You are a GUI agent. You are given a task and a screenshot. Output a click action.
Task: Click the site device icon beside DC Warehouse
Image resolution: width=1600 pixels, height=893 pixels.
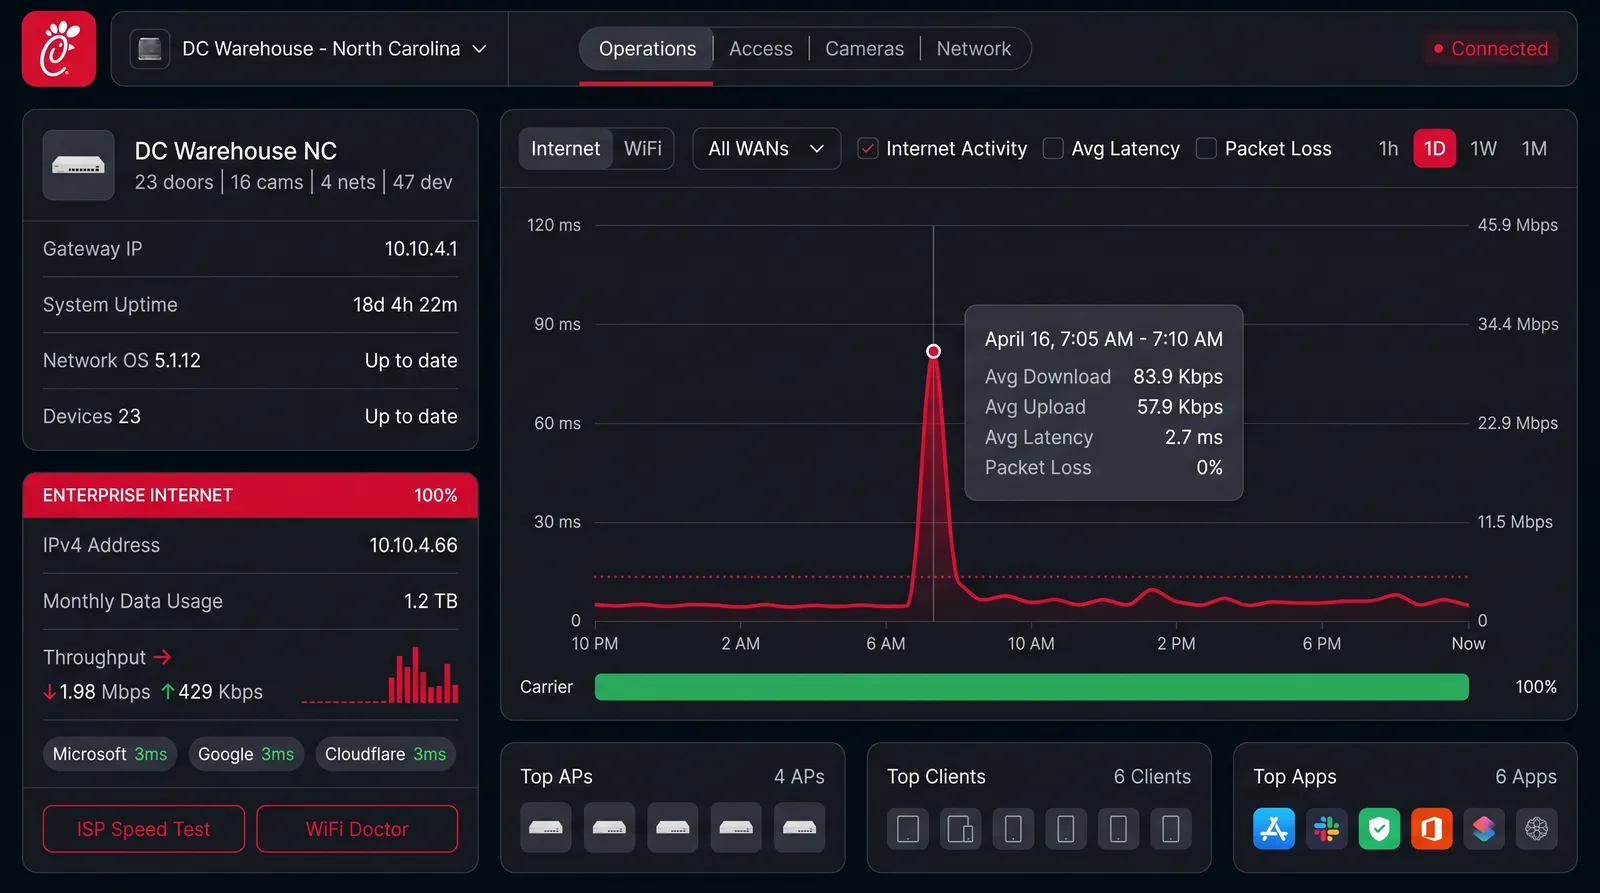(150, 49)
